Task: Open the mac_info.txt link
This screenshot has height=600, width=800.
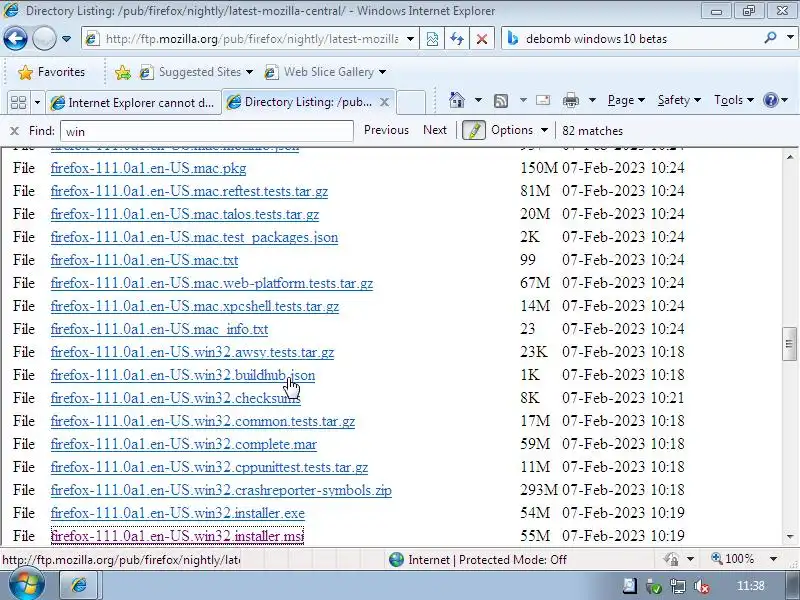Action: pyautogui.click(x=159, y=329)
